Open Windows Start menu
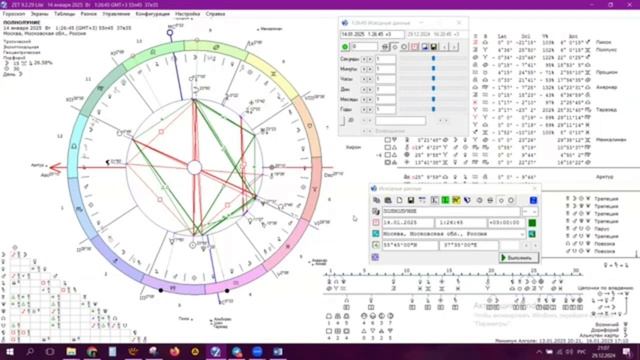Screen dimensions: 640x360 tap(10, 351)
